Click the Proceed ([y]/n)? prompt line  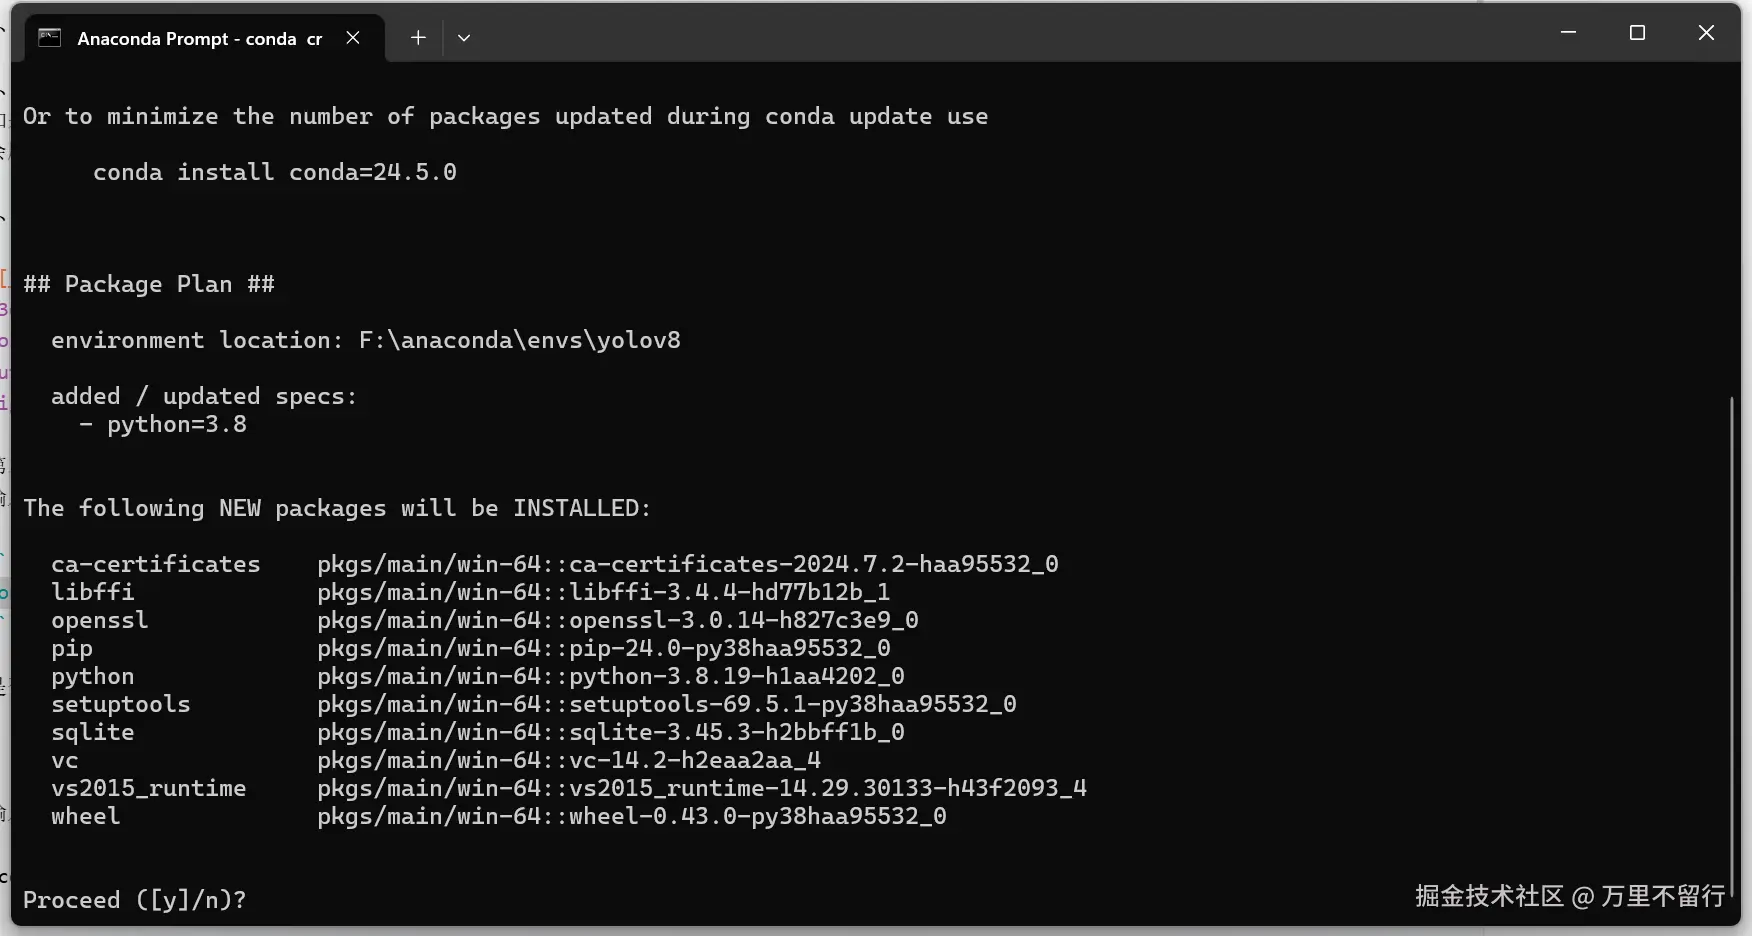(135, 900)
